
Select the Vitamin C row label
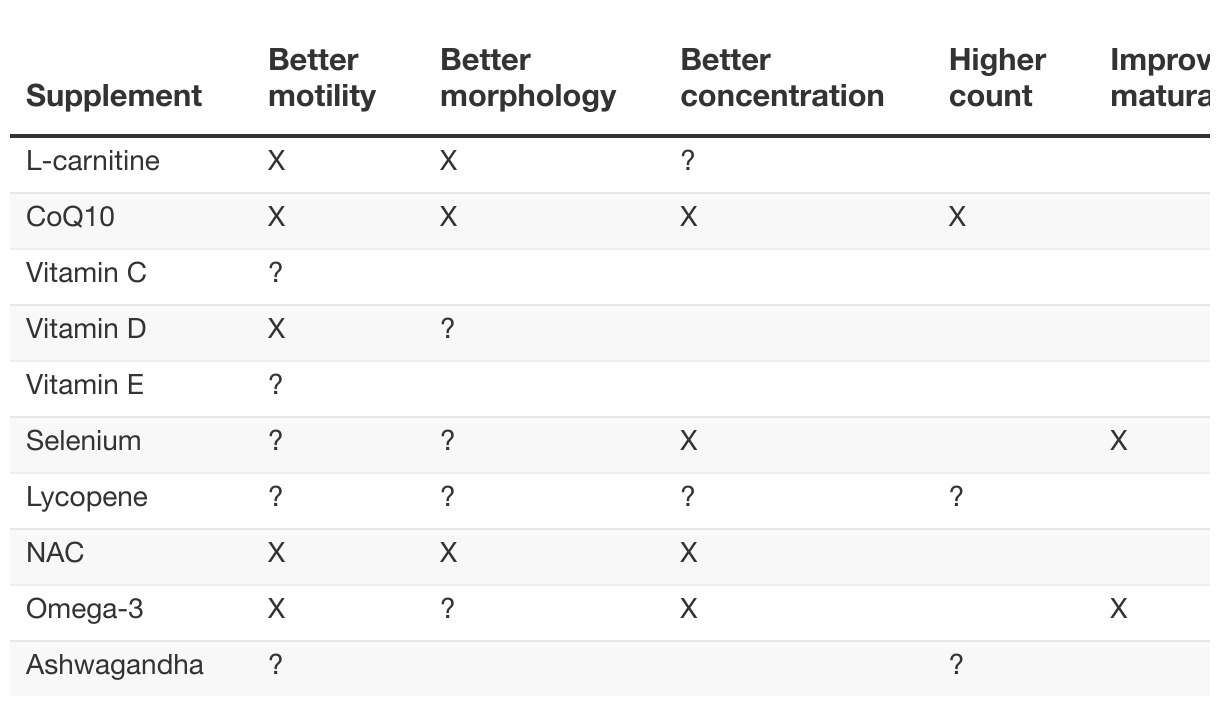click(86, 273)
